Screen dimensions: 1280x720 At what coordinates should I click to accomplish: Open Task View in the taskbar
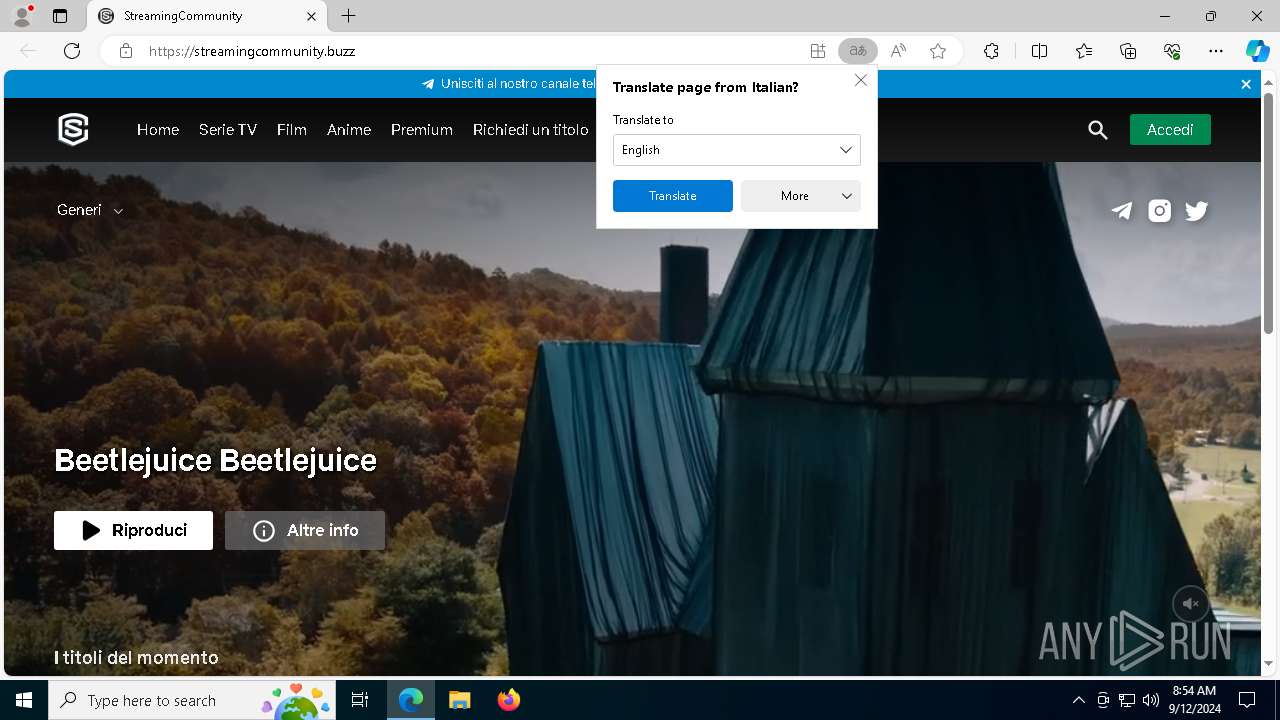click(x=360, y=700)
